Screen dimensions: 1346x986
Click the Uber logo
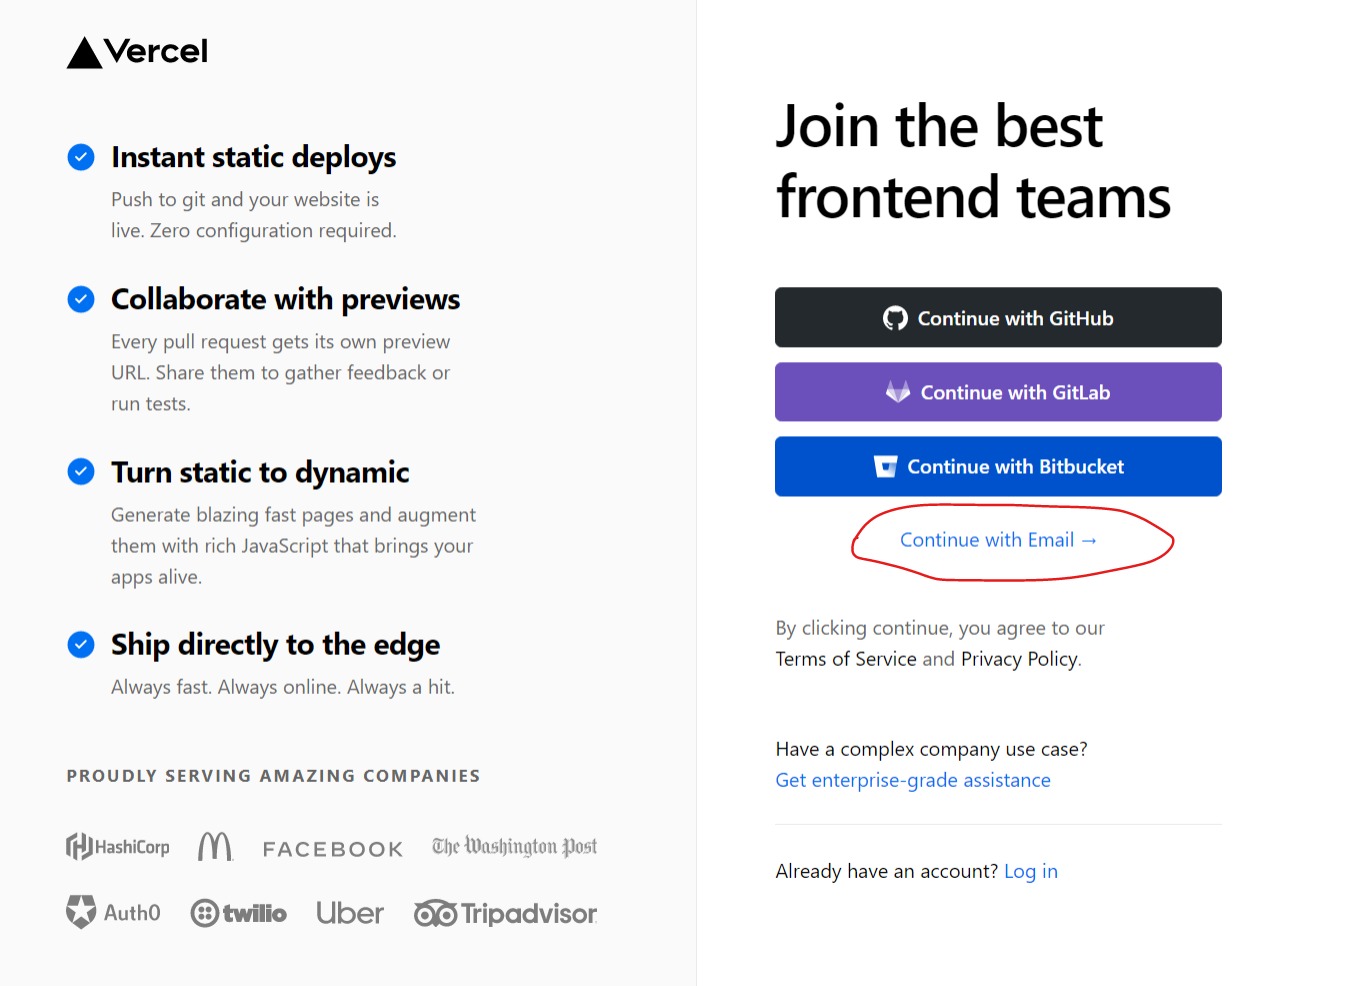point(350,913)
